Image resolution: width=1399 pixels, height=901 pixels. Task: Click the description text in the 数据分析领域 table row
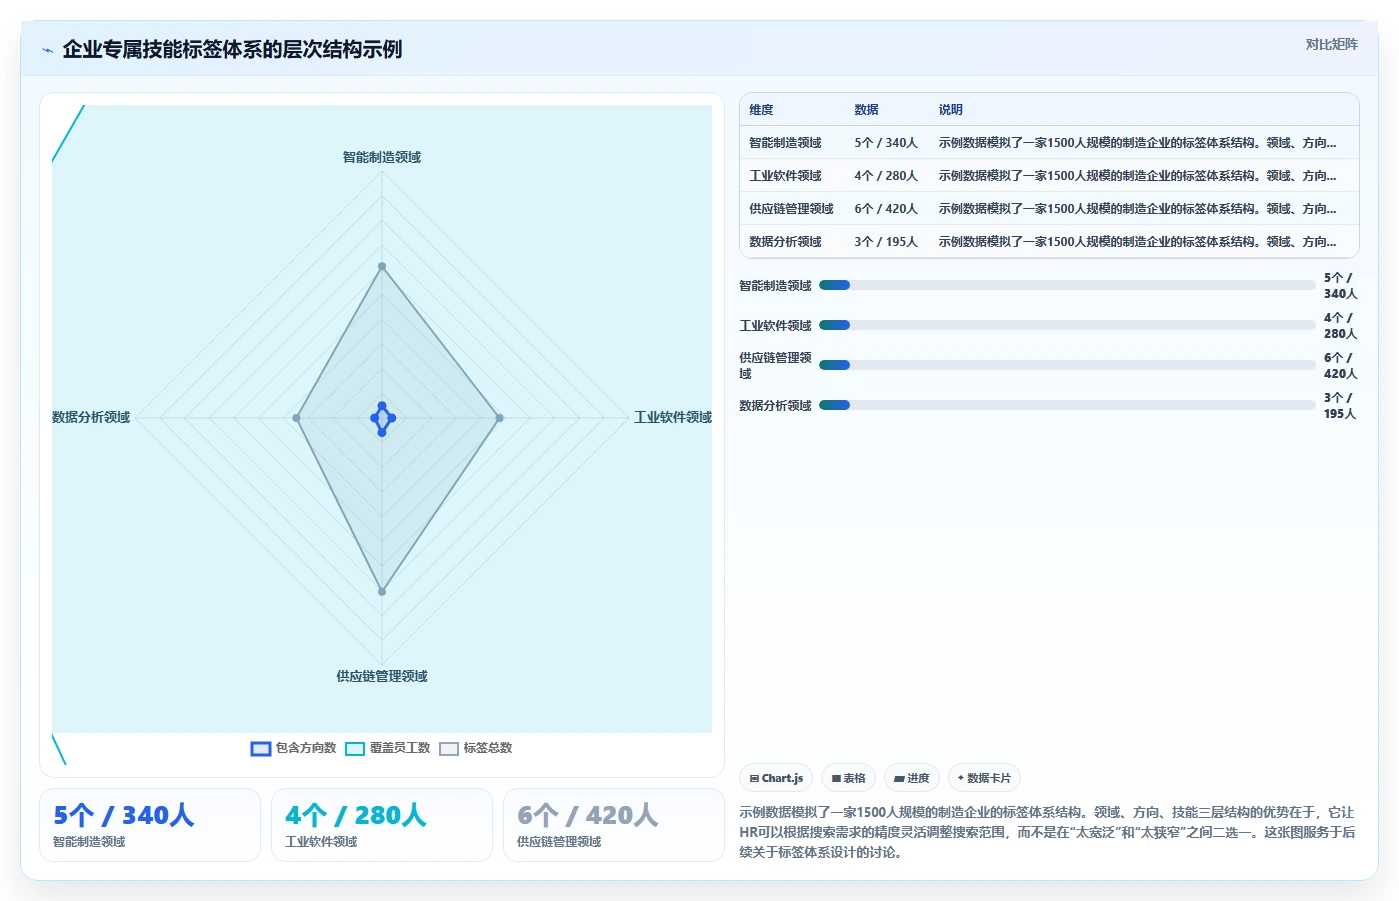pyautogui.click(x=1137, y=242)
